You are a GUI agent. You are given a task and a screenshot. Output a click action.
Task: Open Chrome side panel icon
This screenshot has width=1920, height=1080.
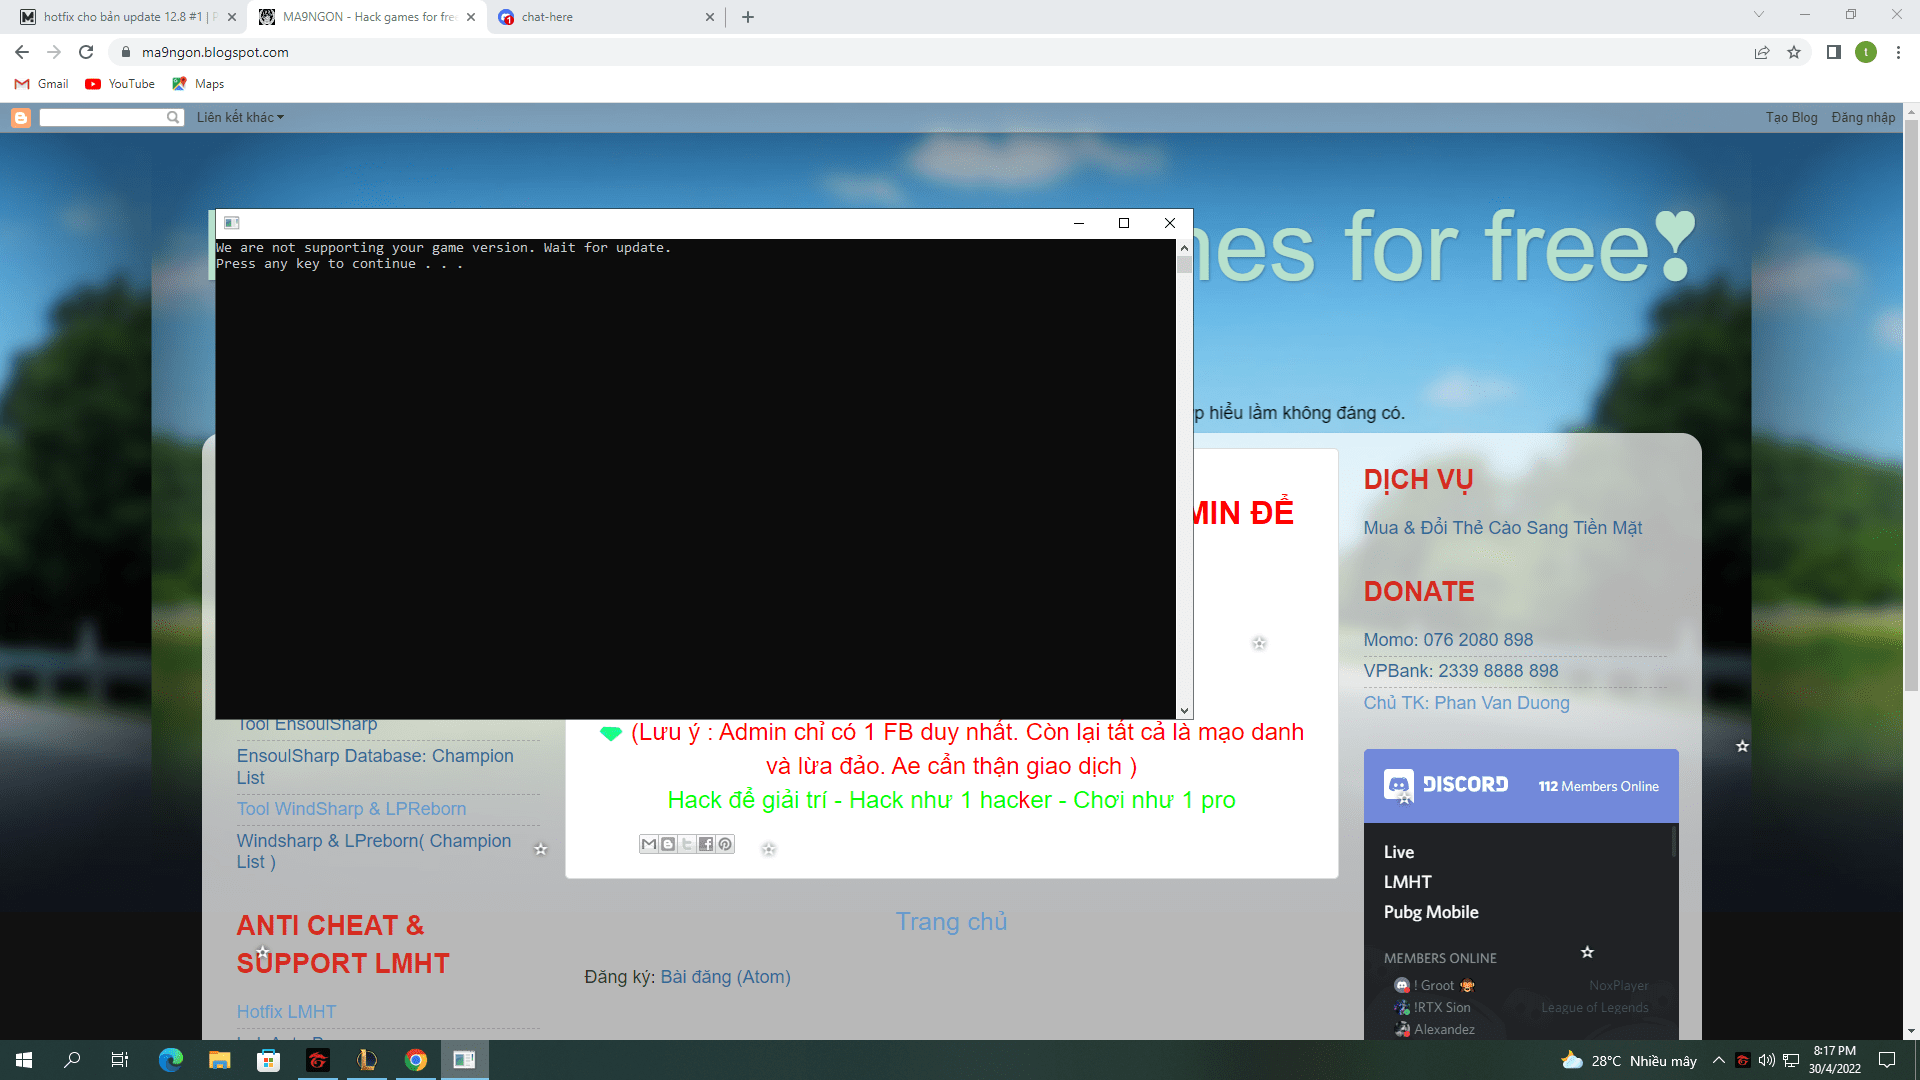point(1833,52)
